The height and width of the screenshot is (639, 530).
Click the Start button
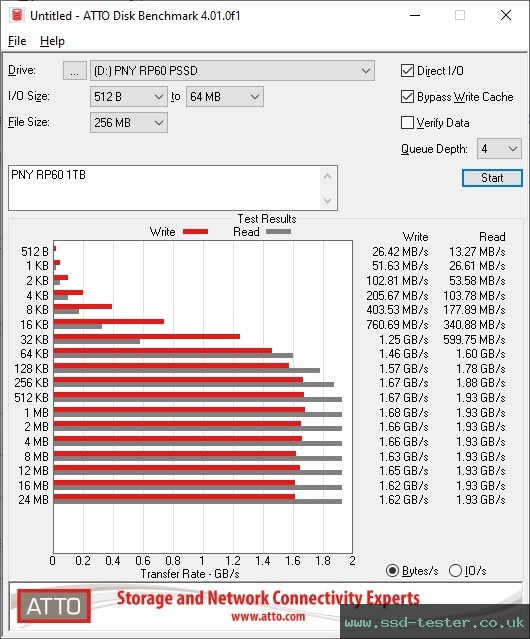(492, 178)
